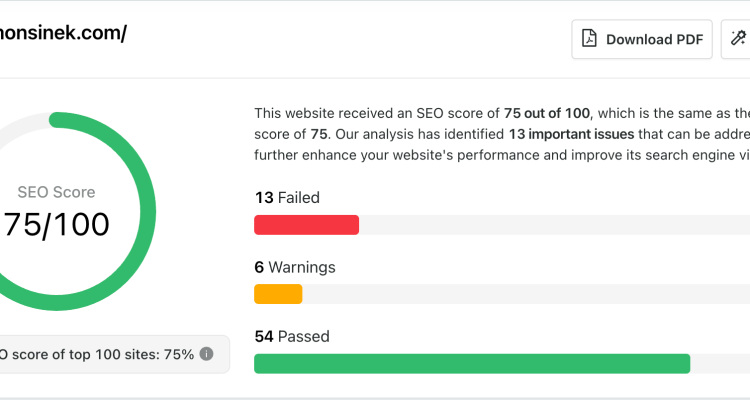Click the PDF file icon
The width and height of the screenshot is (750, 400).
[x=589, y=39]
